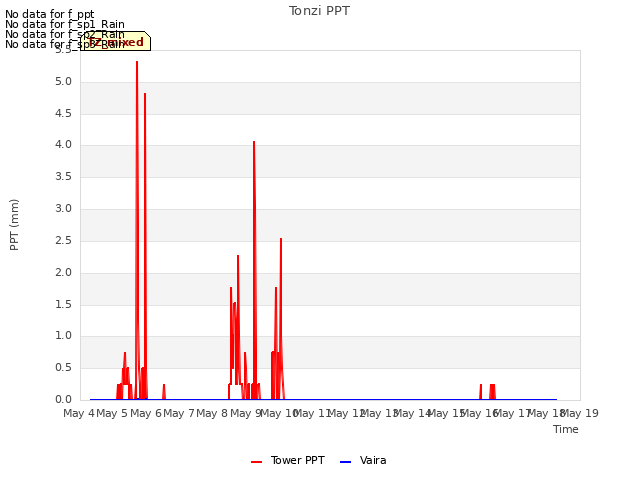Click the tallest red peak near May 5
Viewport: 640px width, 480px height.
tap(137, 62)
